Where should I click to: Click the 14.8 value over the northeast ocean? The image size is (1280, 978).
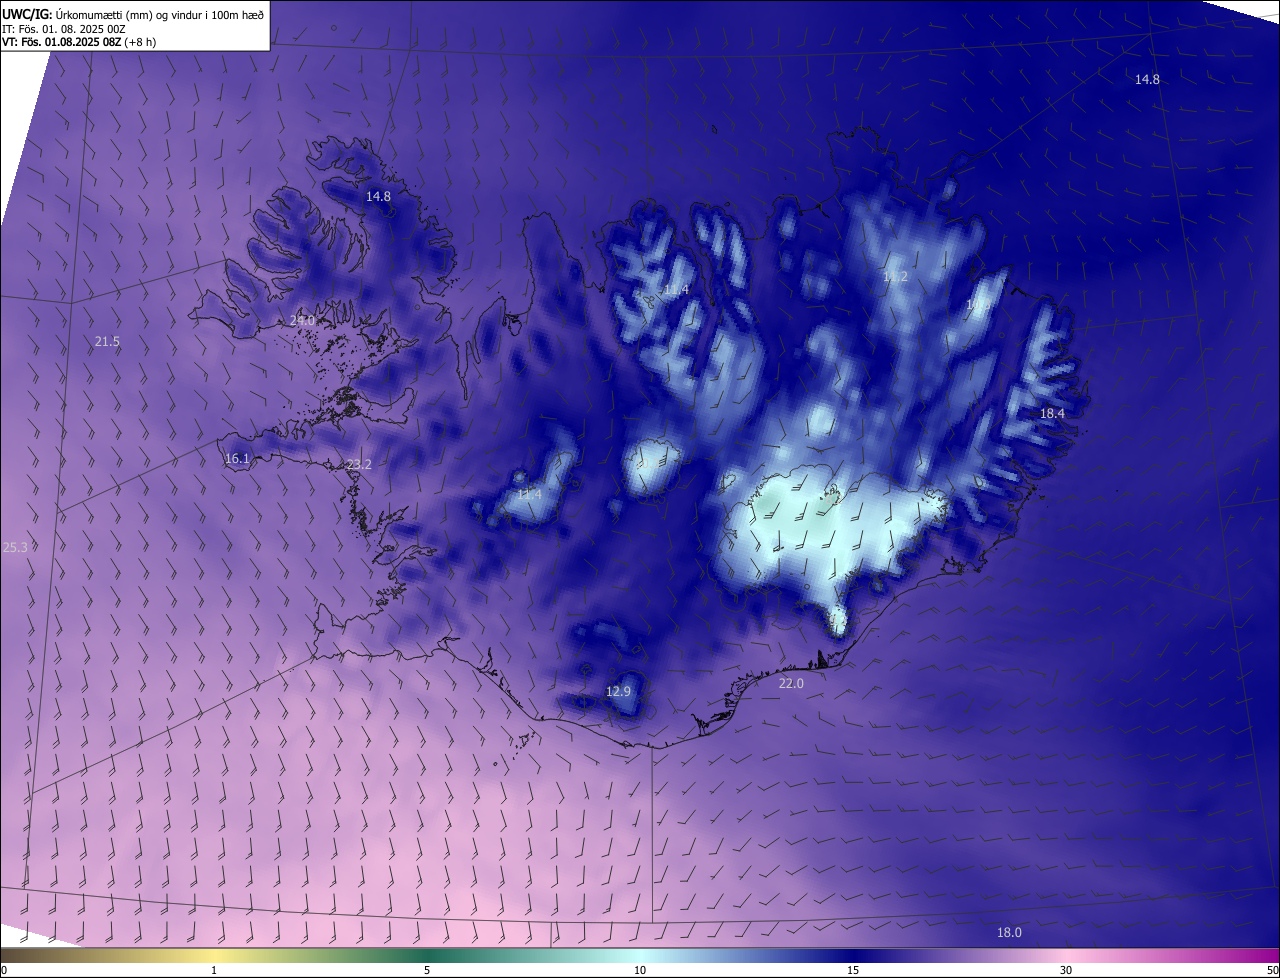pos(1147,79)
